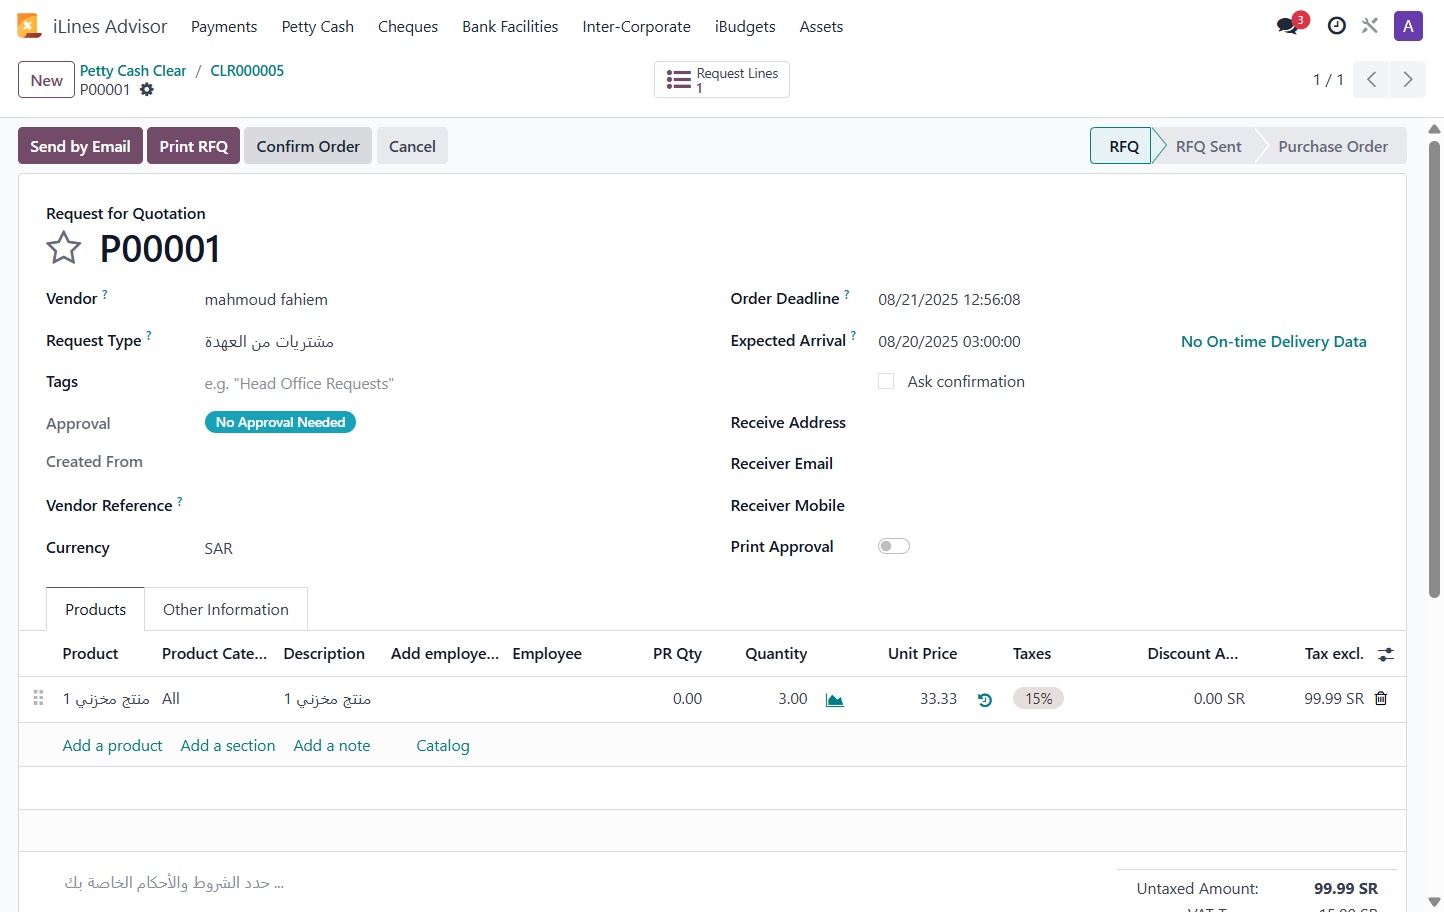Show help tooltip for Vendor Reference
The image size is (1444, 912).
(180, 501)
